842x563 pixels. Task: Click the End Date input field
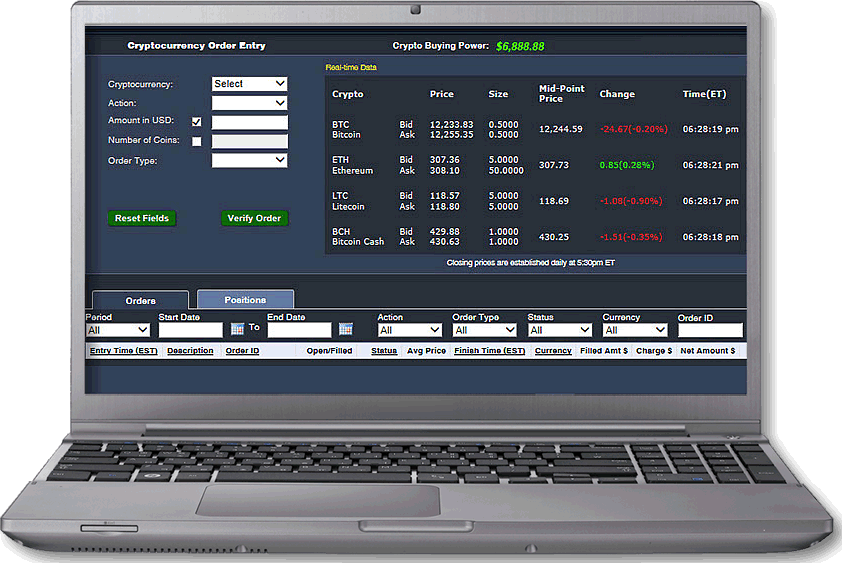point(300,330)
